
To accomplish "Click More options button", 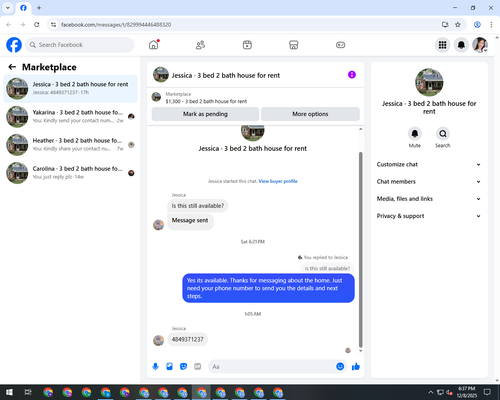I will (x=310, y=114).
